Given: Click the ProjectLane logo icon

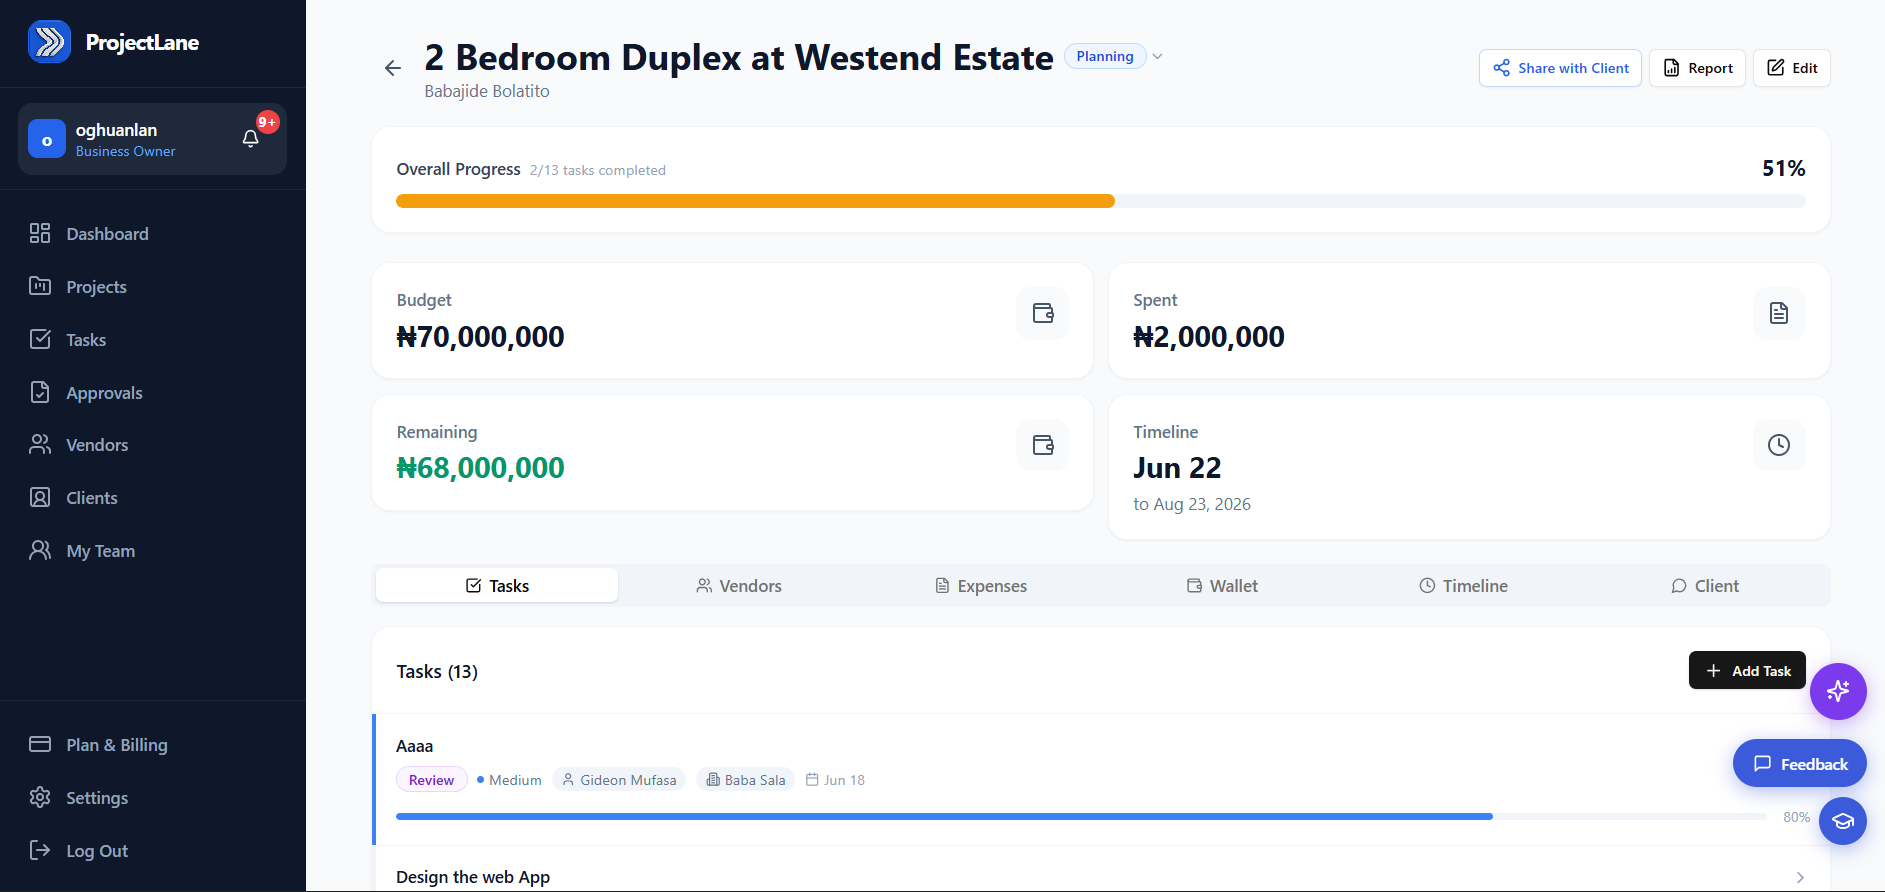Looking at the screenshot, I should [49, 42].
